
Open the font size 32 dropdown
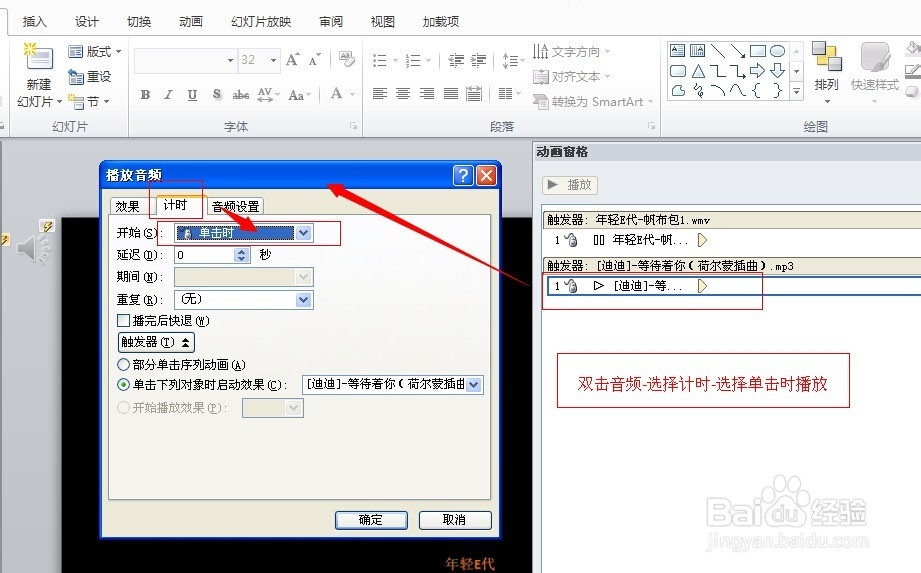(273, 60)
